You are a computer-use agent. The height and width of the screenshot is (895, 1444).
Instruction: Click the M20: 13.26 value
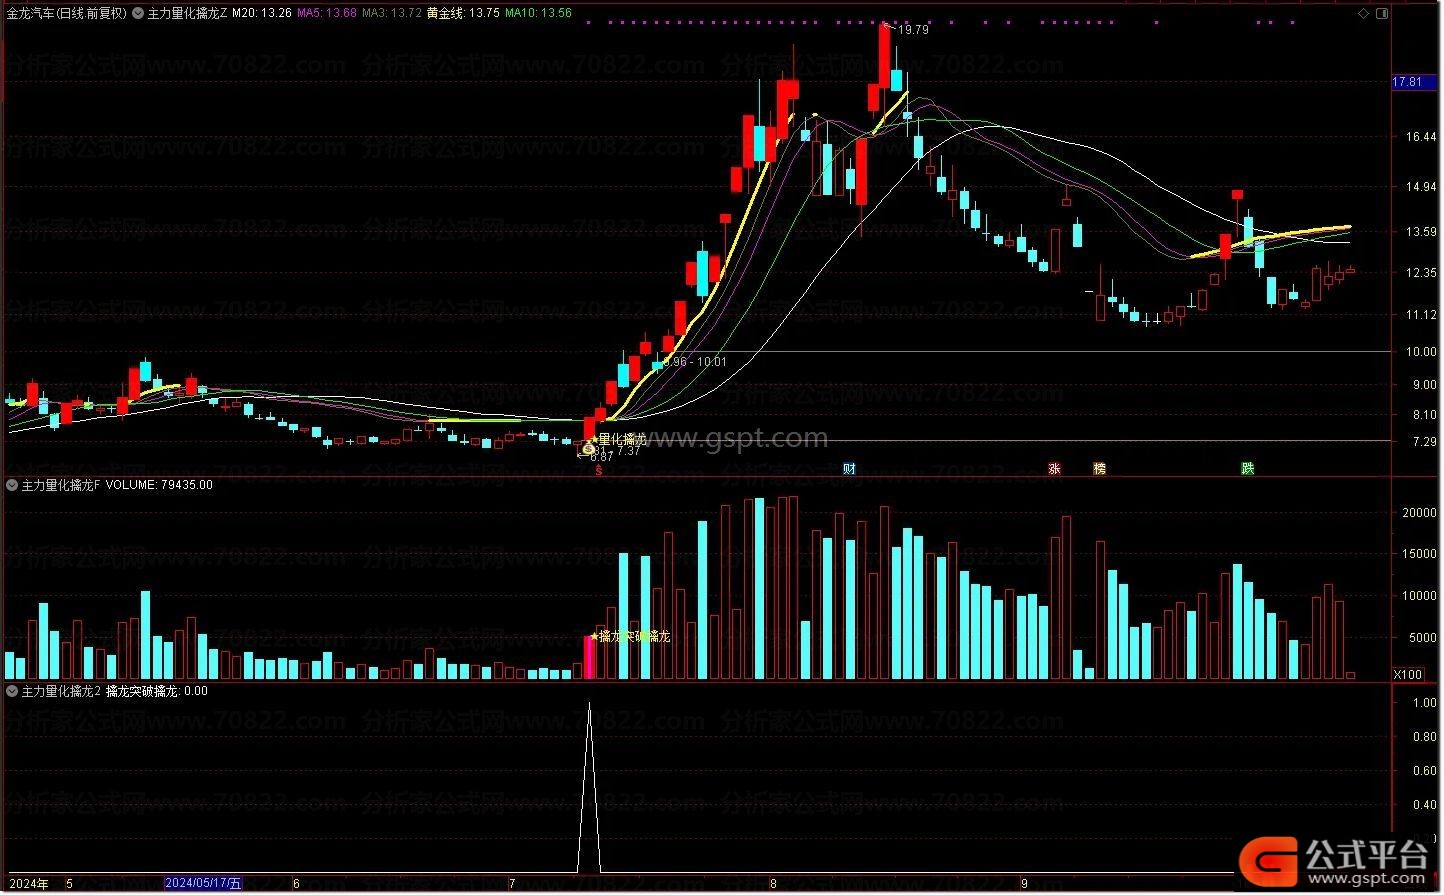pyautogui.click(x=262, y=14)
